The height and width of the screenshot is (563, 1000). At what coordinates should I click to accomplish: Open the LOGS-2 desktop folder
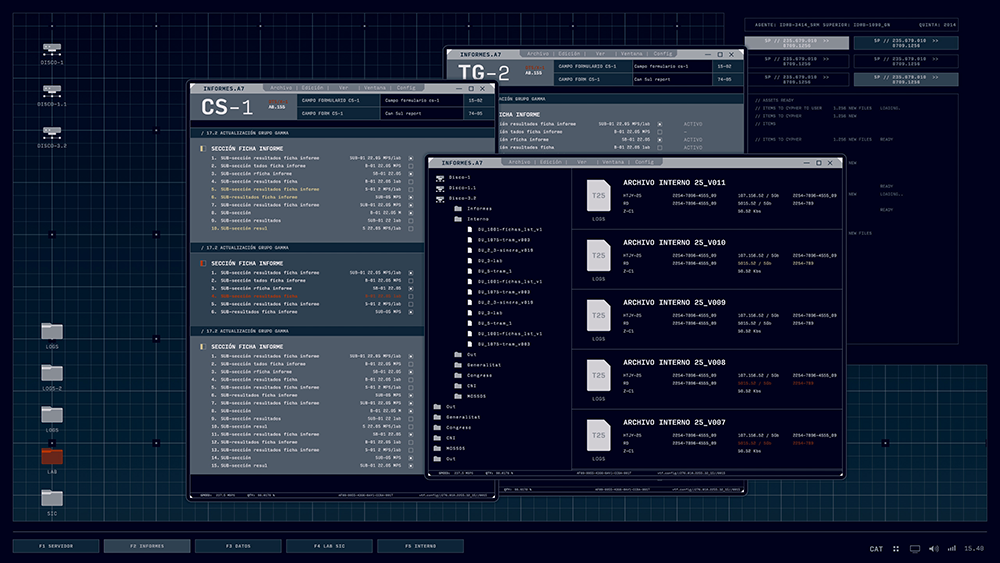pyautogui.click(x=52, y=372)
